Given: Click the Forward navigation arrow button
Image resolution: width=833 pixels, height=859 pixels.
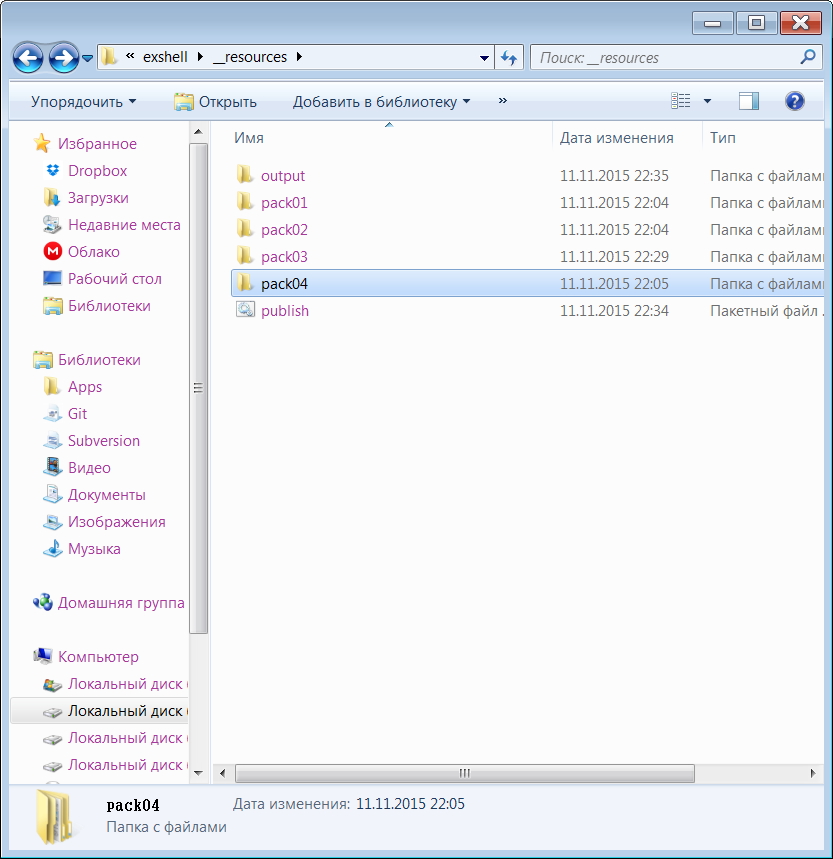Looking at the screenshot, I should (x=64, y=58).
